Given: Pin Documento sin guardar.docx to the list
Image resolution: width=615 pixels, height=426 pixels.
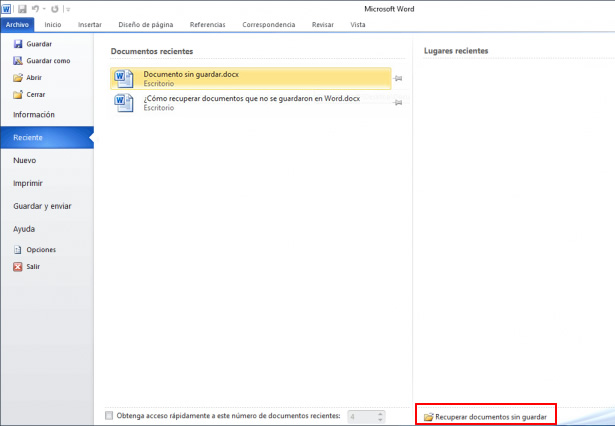Looking at the screenshot, I should (x=398, y=78).
